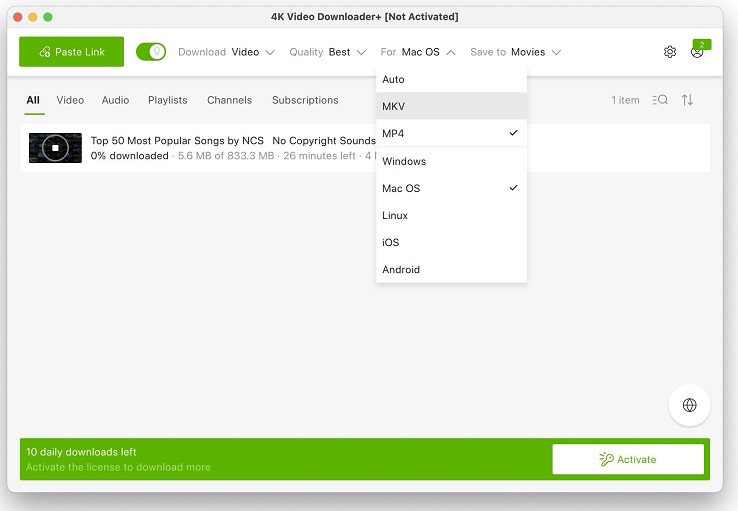
Task: Click the 1 item counter
Action: [625, 100]
